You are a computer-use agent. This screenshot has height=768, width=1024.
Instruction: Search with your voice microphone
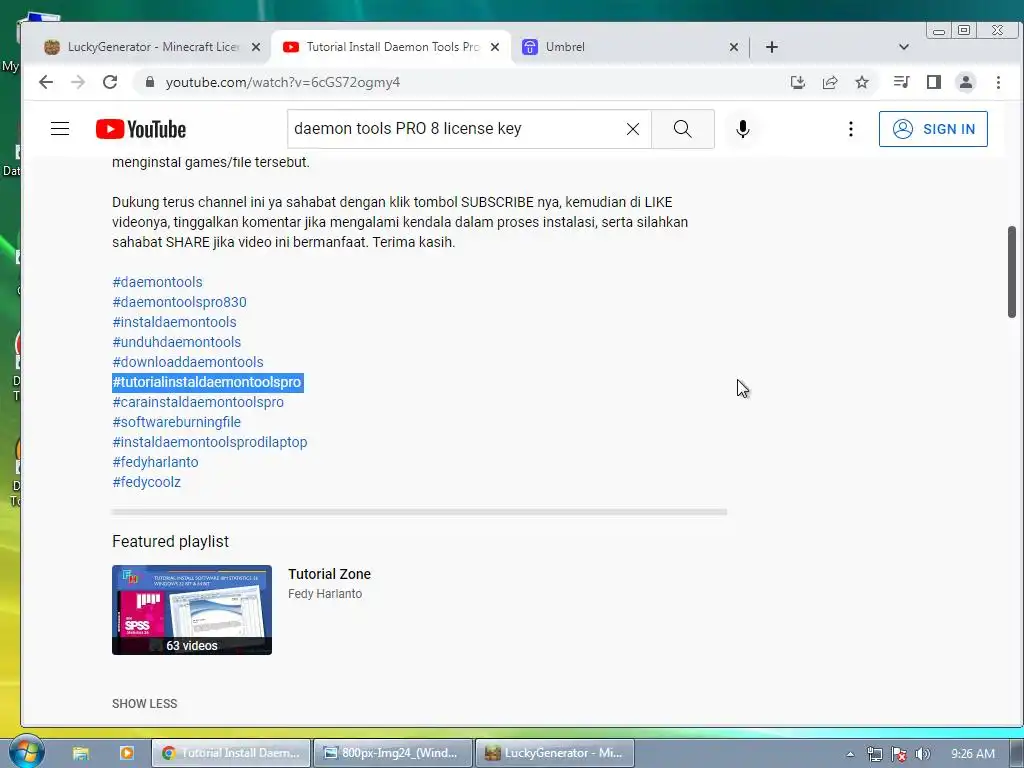coord(743,129)
